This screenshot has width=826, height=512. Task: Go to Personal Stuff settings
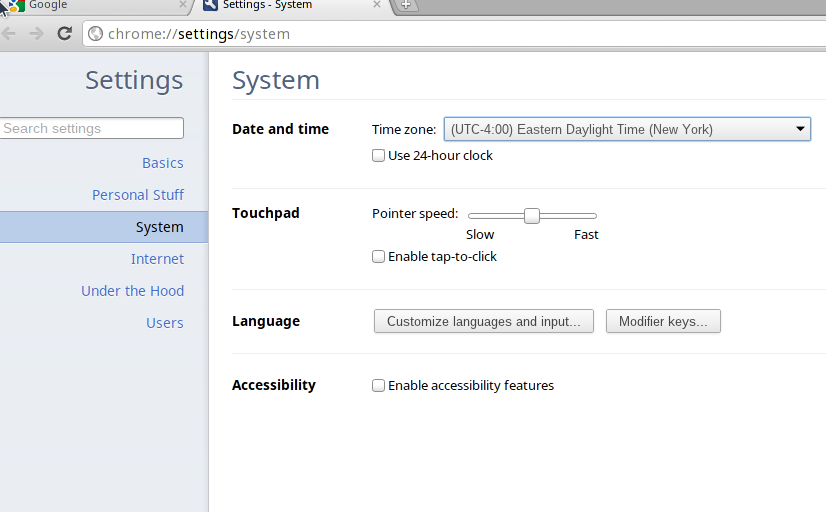coord(138,195)
